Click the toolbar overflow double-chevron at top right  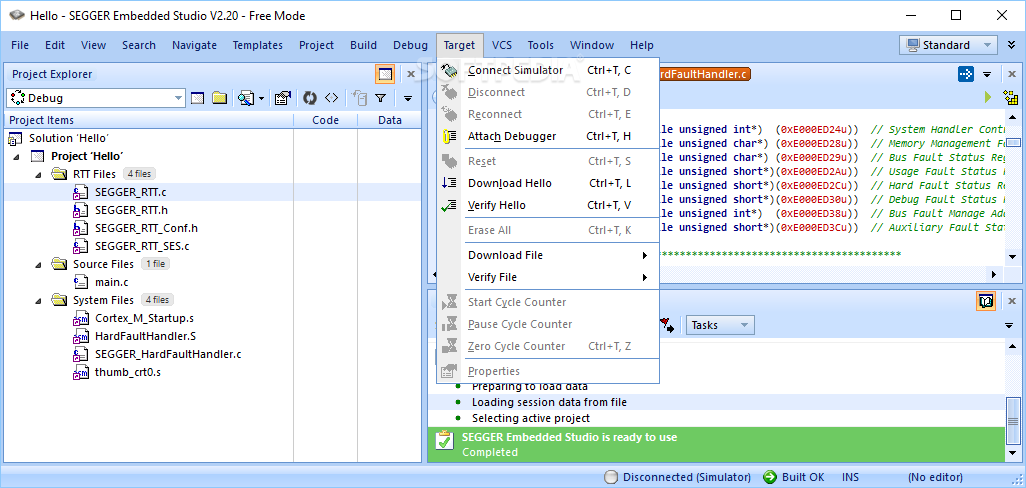click(1011, 45)
